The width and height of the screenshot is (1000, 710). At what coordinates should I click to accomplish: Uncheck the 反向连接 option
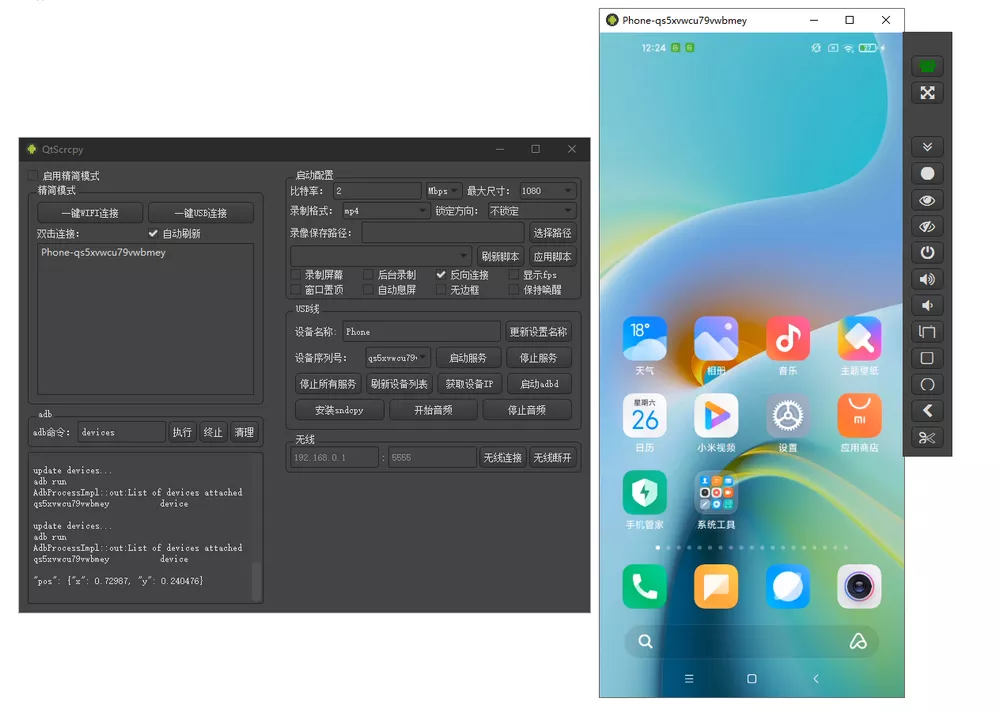[440, 275]
